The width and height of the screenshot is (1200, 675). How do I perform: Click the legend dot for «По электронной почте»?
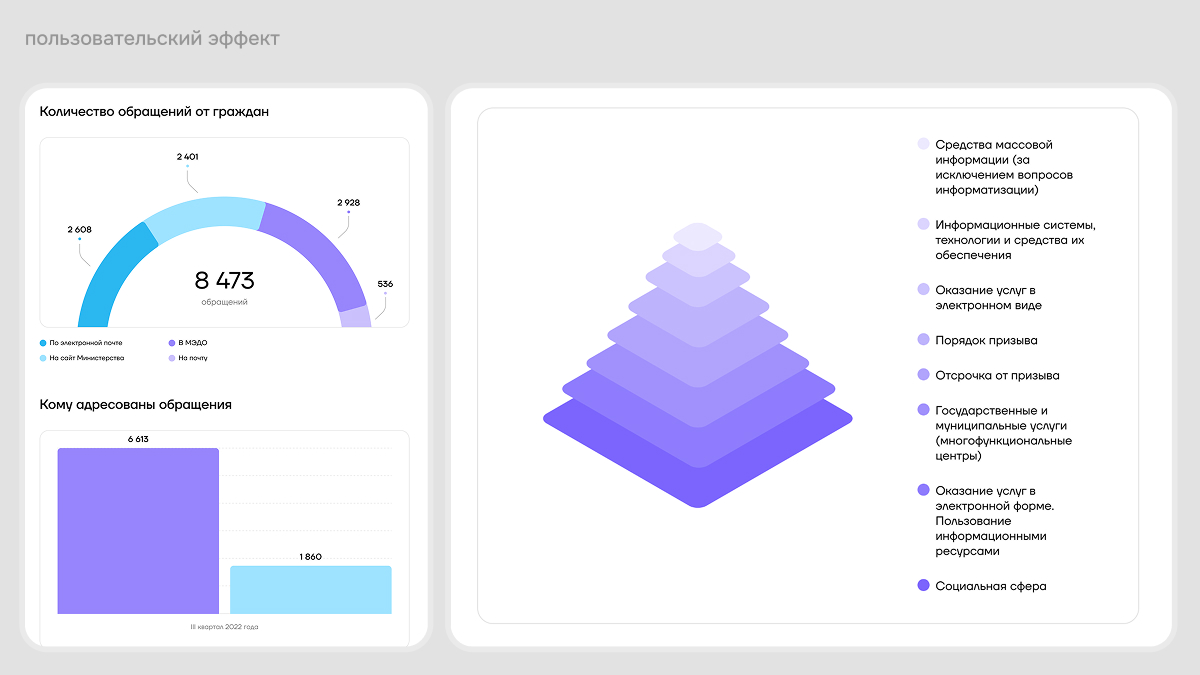tap(43, 343)
